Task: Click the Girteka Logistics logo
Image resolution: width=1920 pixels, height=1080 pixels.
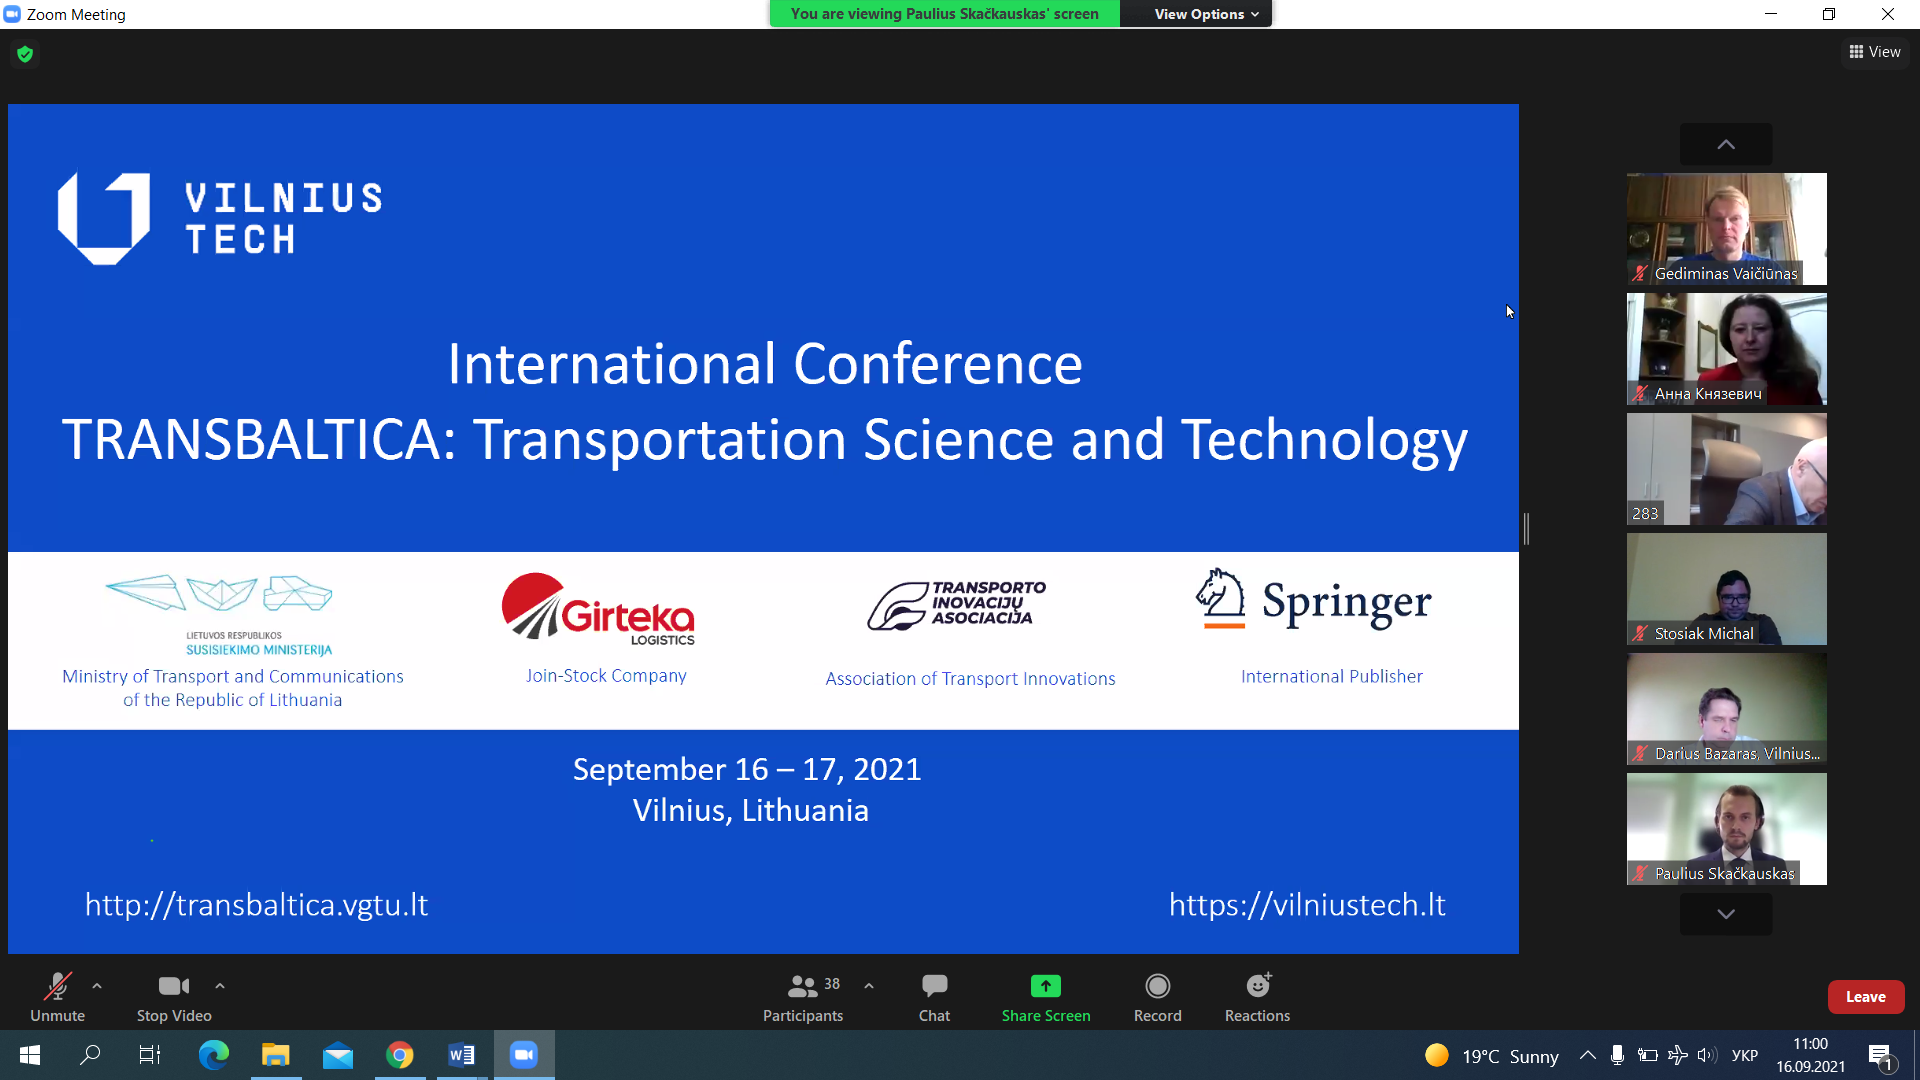Action: pos(598,608)
